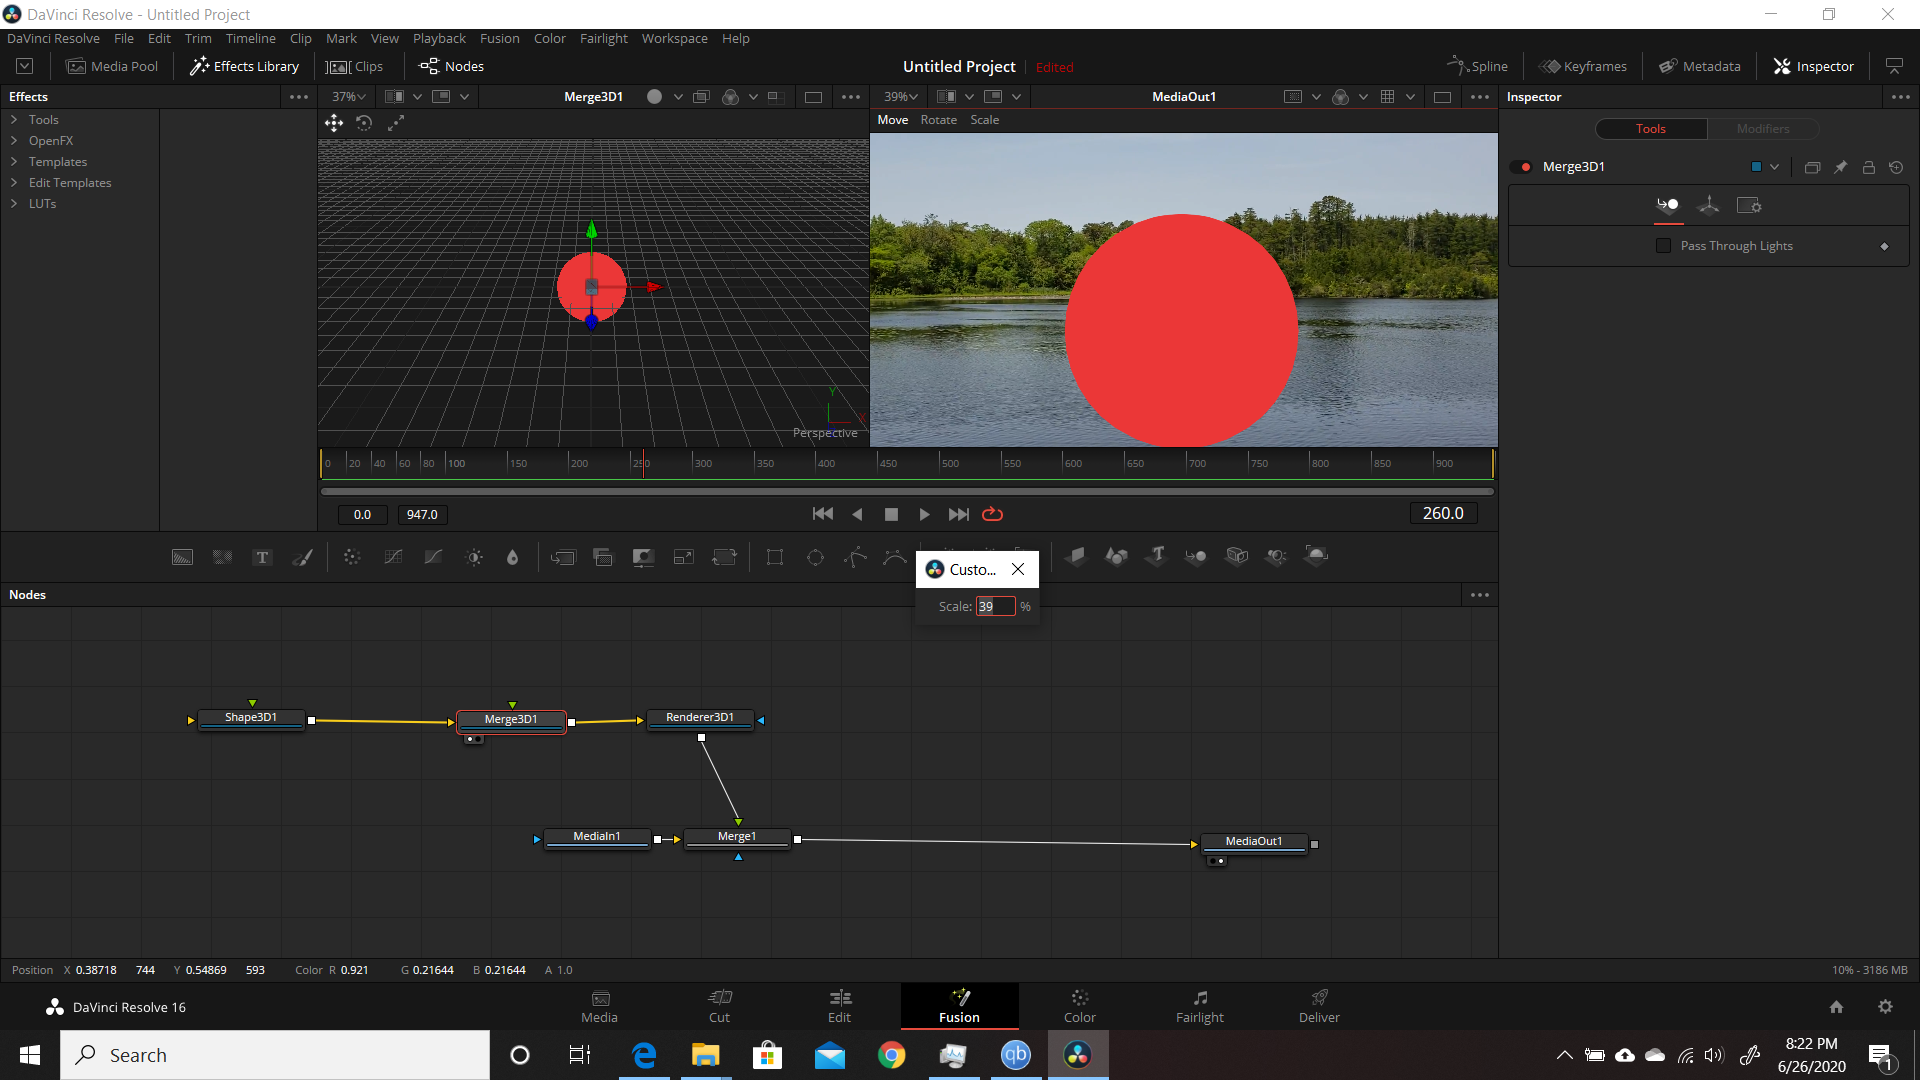Viewport: 1920px width, 1080px height.
Task: Select the Paint brush tool icon
Action: (x=302, y=557)
